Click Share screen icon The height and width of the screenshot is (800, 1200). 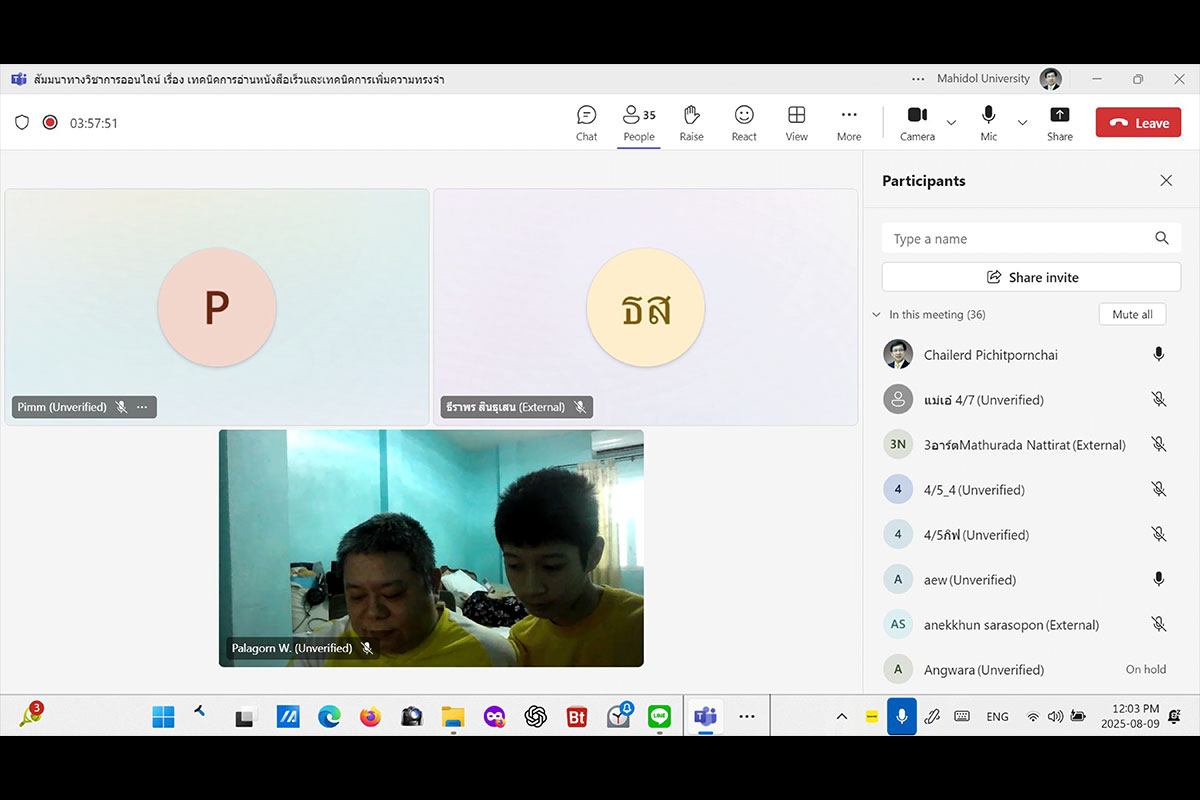point(1059,122)
